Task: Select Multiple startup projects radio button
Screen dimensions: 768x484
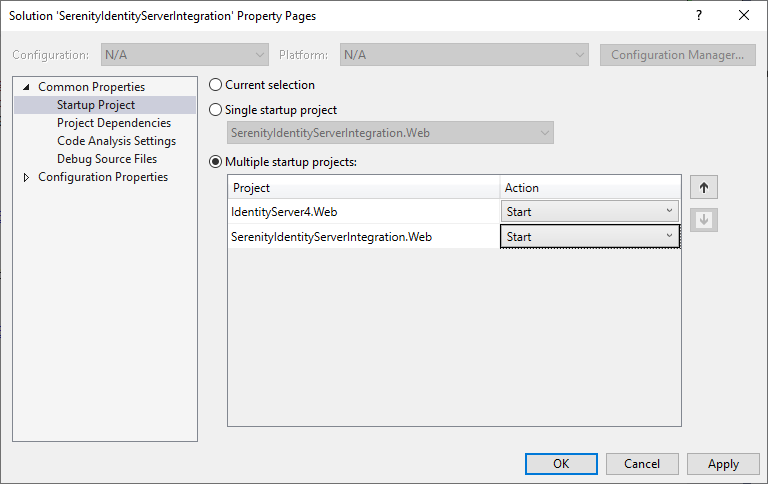Action: [x=216, y=162]
